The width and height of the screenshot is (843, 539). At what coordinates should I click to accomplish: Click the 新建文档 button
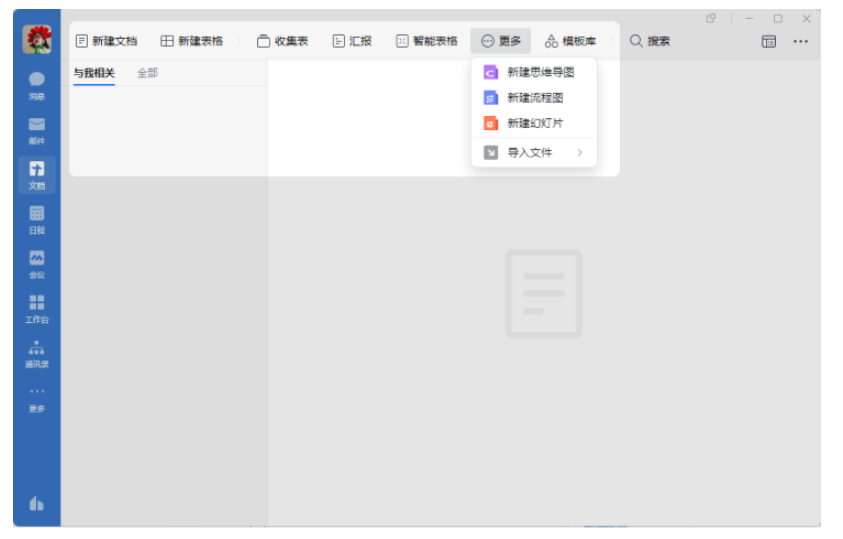[106, 41]
